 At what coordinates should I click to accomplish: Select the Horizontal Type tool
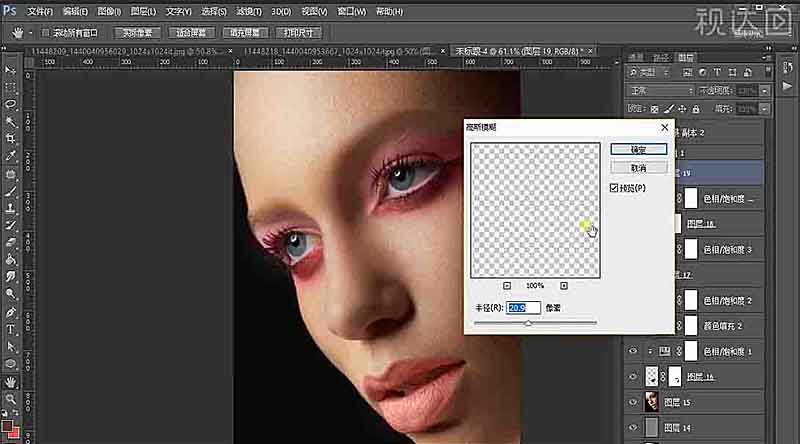[x=10, y=329]
